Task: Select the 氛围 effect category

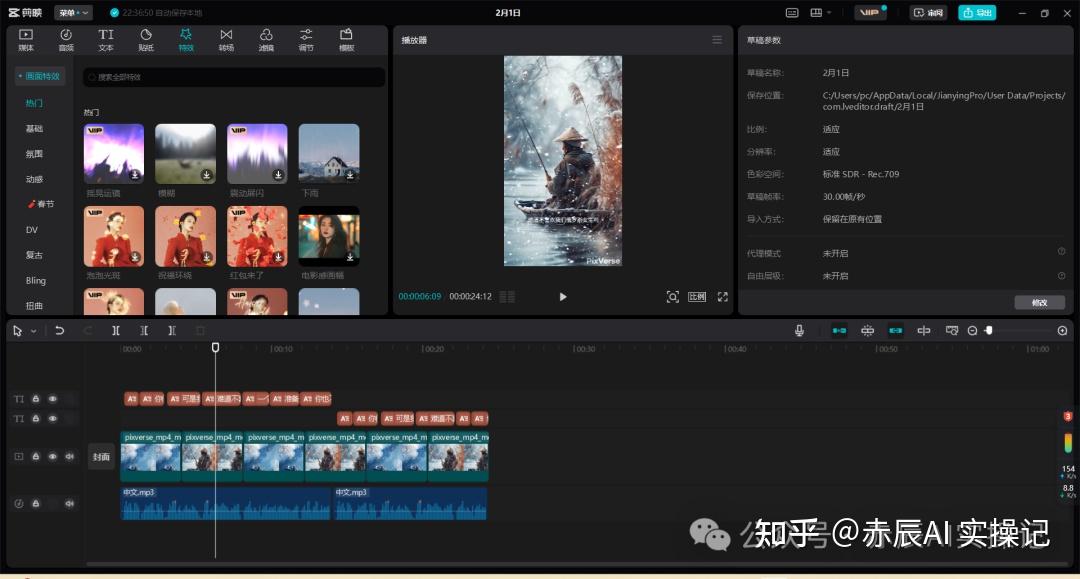Action: point(34,154)
